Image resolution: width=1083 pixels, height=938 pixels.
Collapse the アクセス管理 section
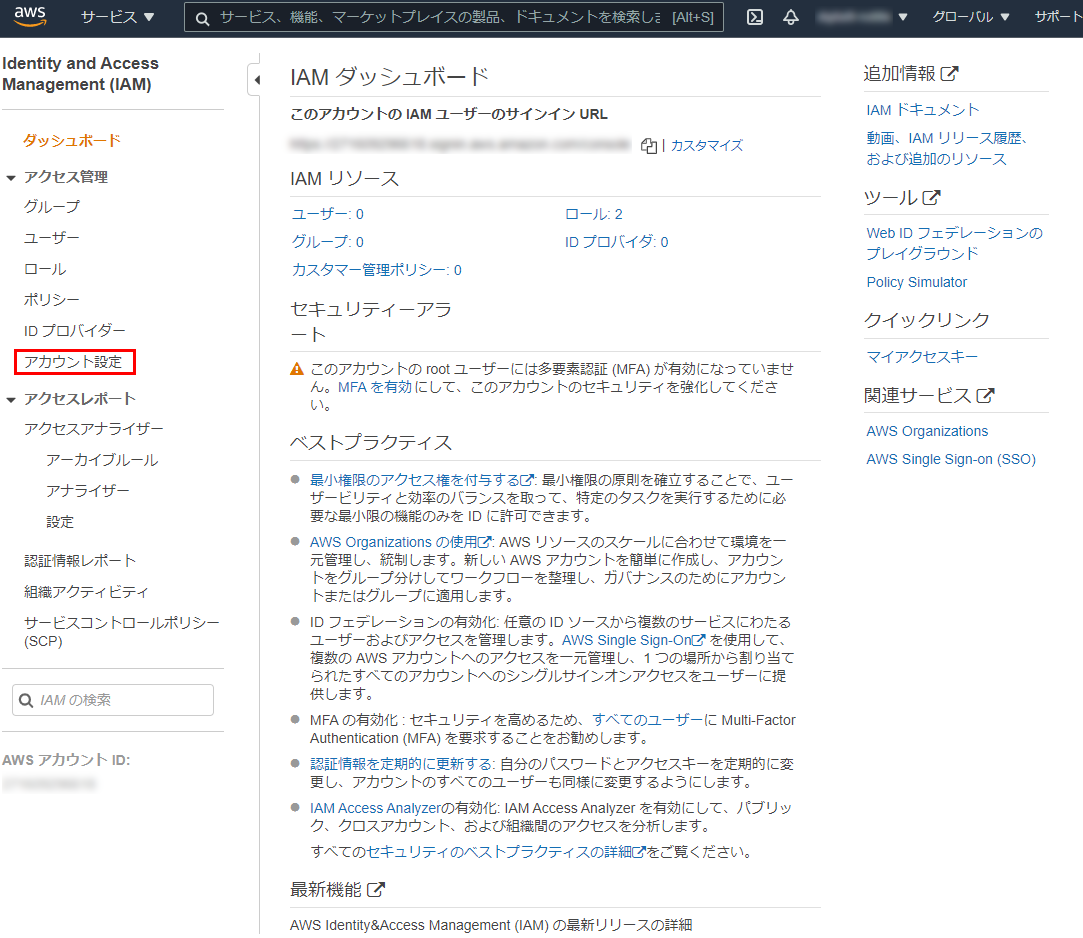[11, 178]
